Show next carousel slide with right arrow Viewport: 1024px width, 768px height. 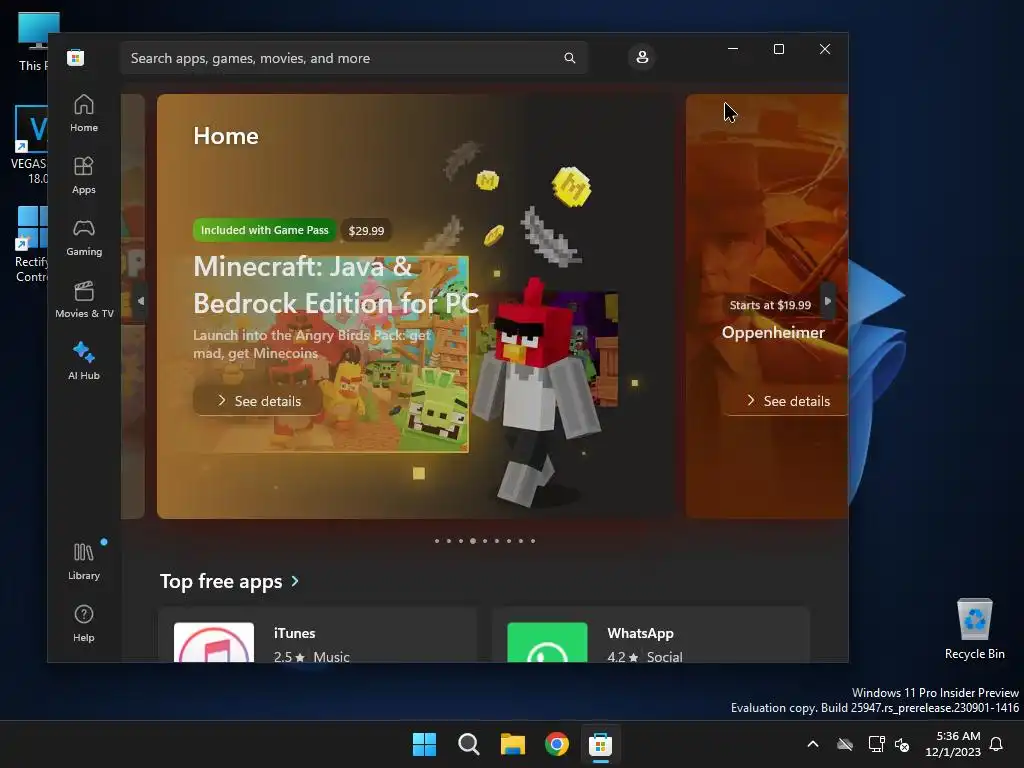pos(827,301)
